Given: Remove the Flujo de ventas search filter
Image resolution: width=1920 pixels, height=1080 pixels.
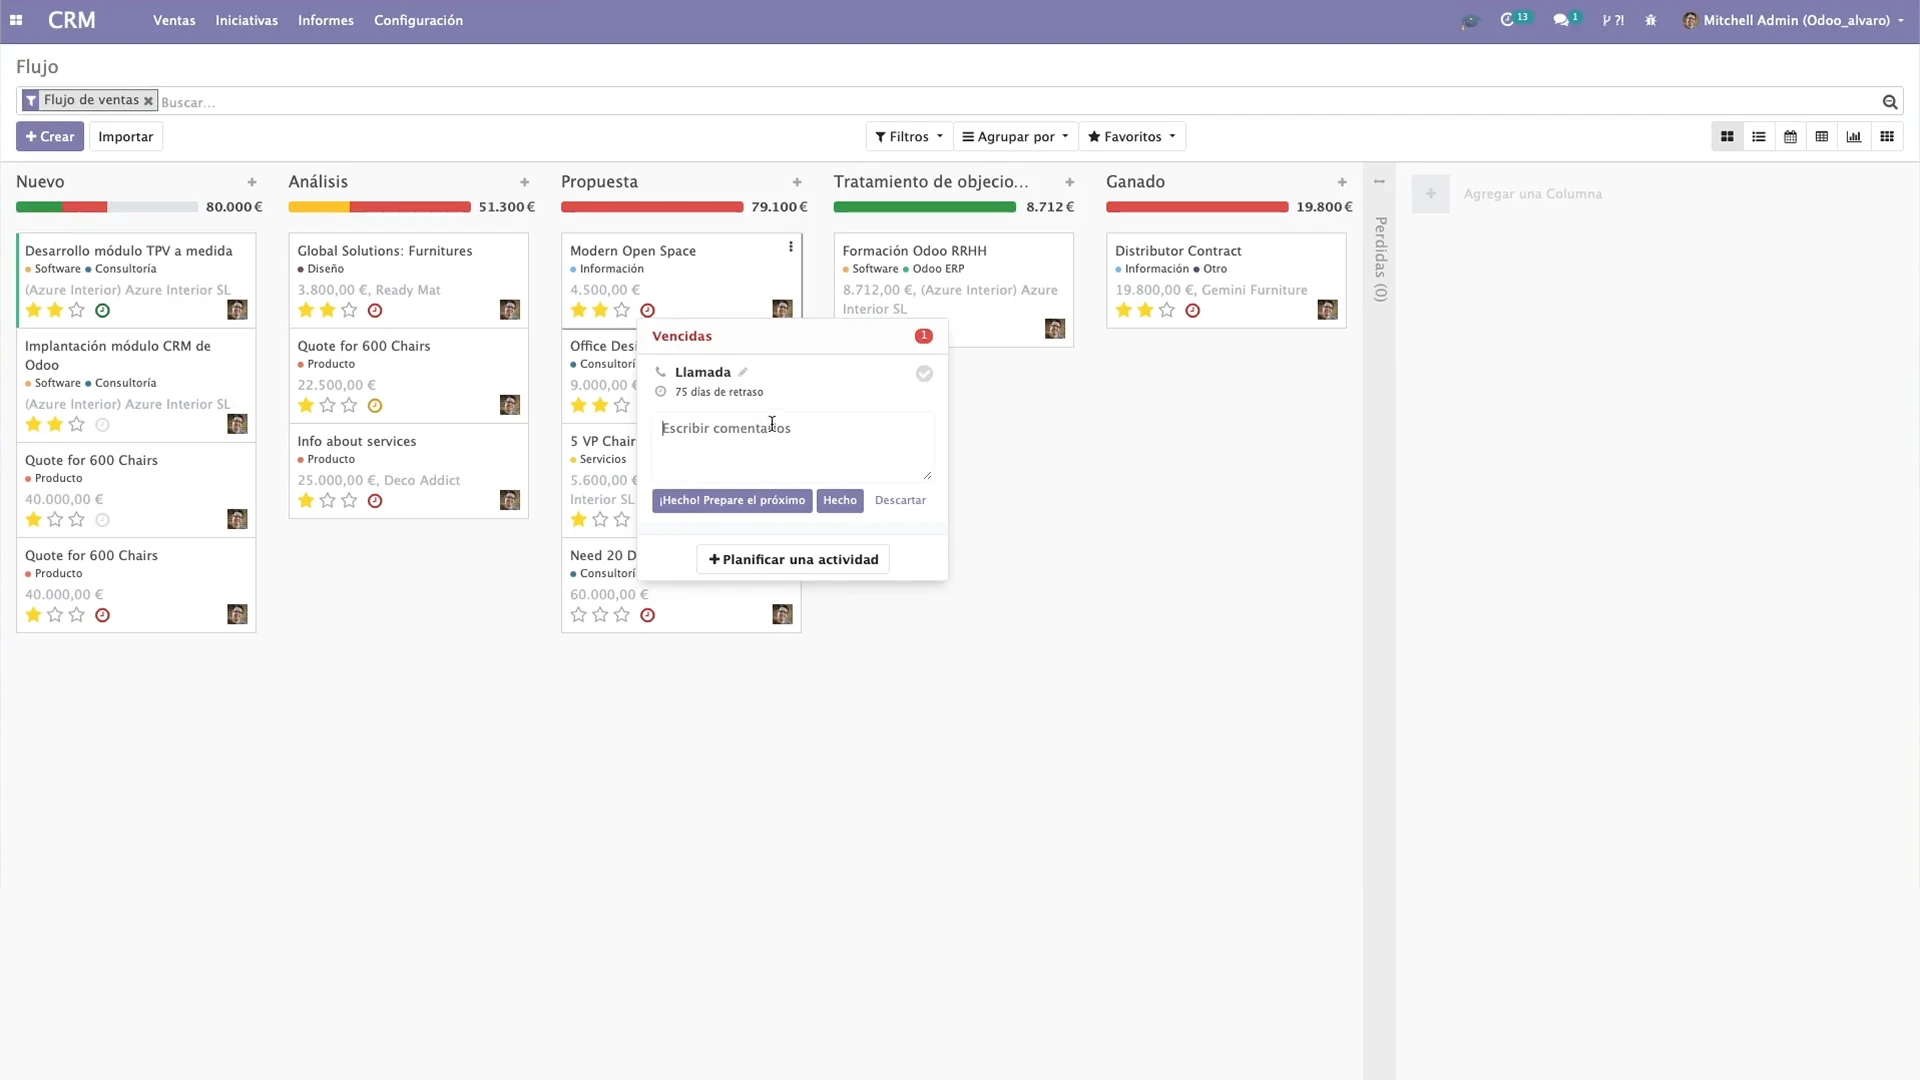Looking at the screenshot, I should tap(149, 101).
